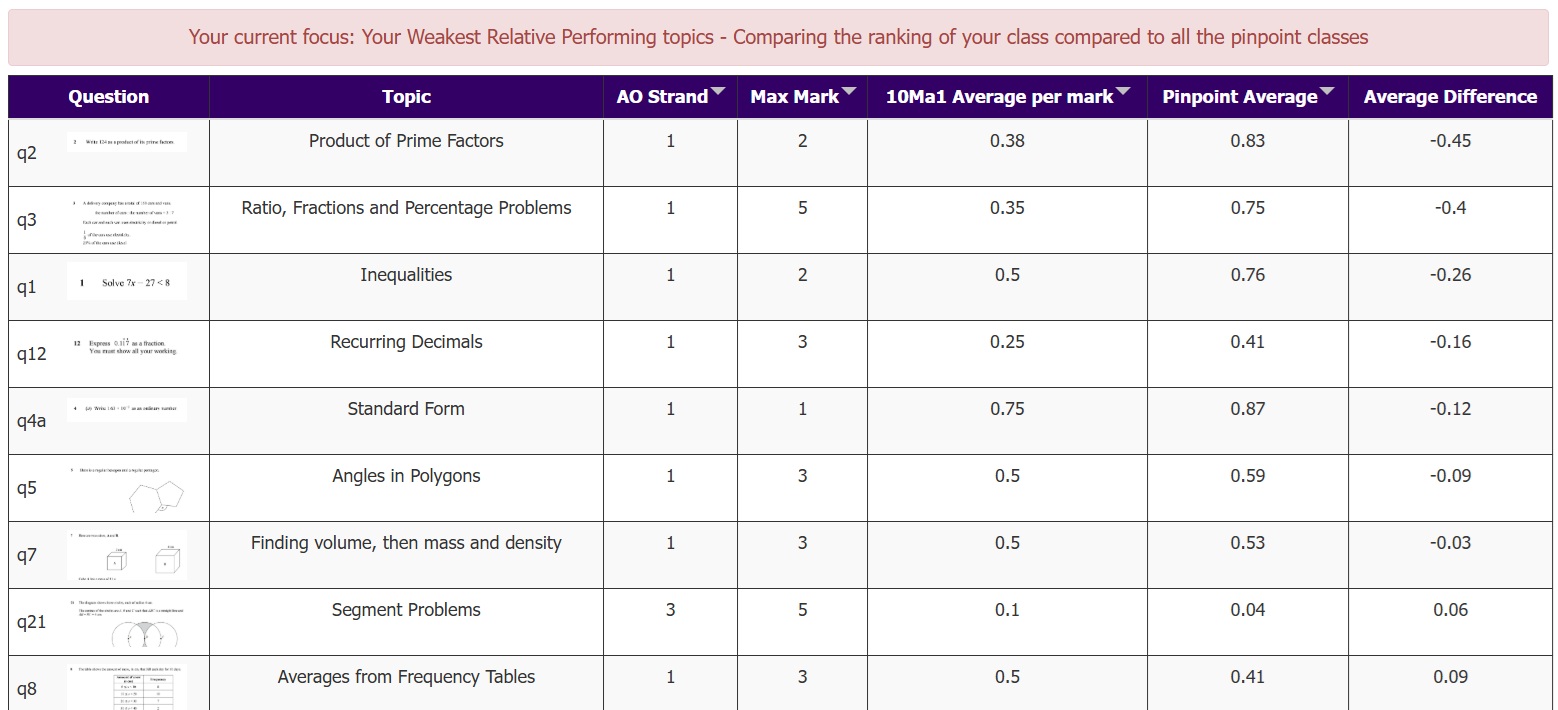Select the Product of Prime Factors topic
The width and height of the screenshot is (1558, 710).
(x=406, y=141)
